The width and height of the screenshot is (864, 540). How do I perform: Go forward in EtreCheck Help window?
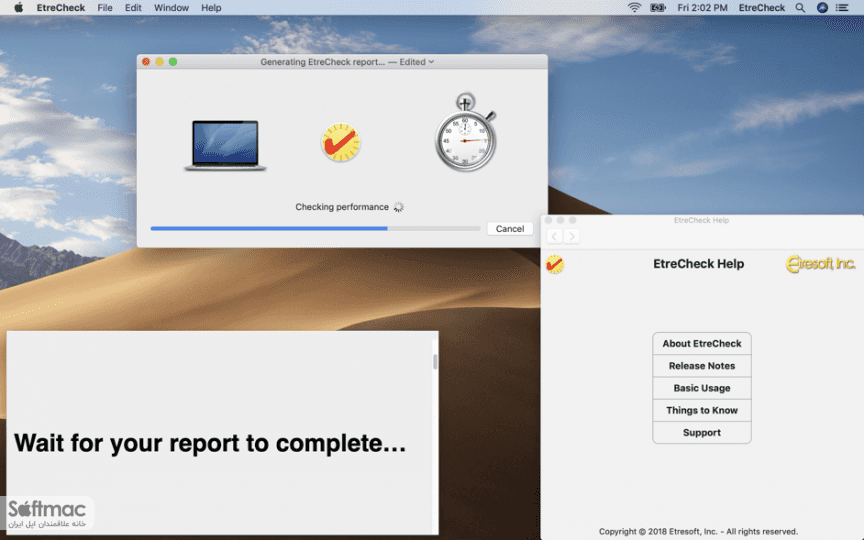coord(571,236)
